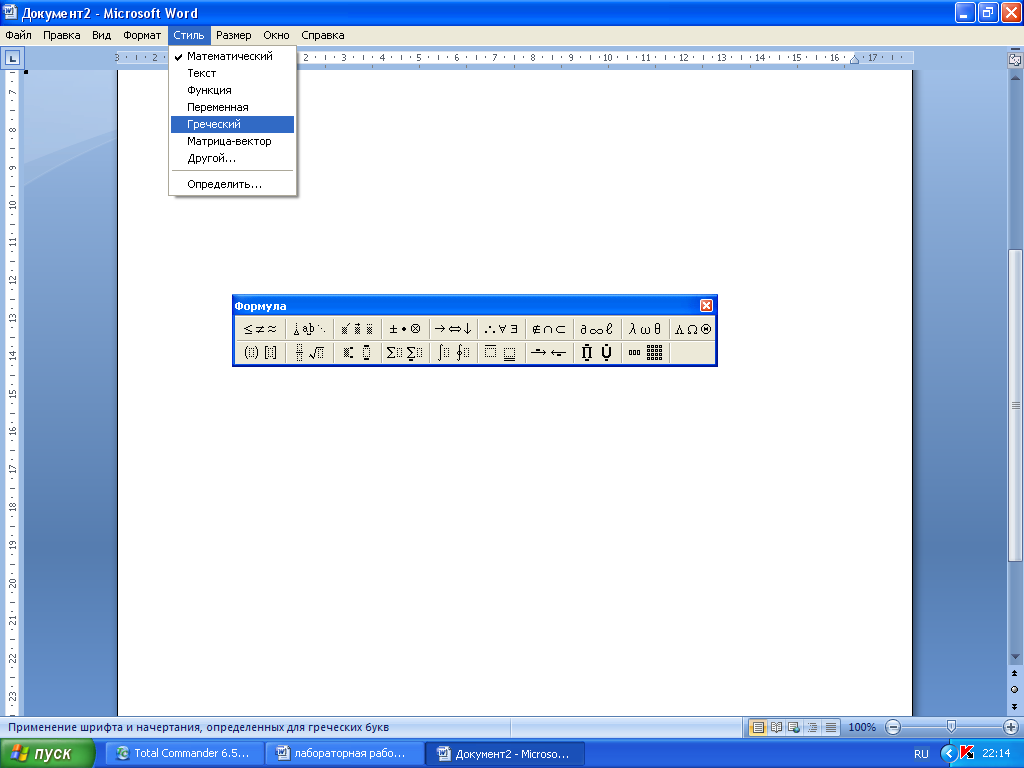Open the Другой... style dialog
Image resolution: width=1024 pixels, height=768 pixels.
coord(232,158)
